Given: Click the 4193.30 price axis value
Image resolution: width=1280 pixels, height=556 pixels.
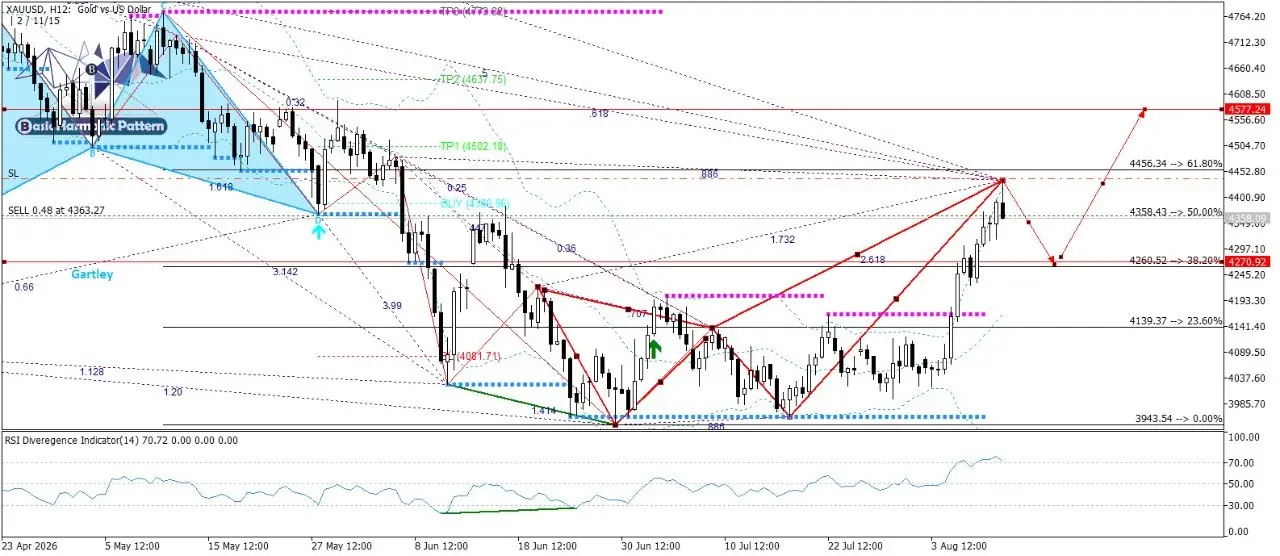Looking at the screenshot, I should (1245, 301).
